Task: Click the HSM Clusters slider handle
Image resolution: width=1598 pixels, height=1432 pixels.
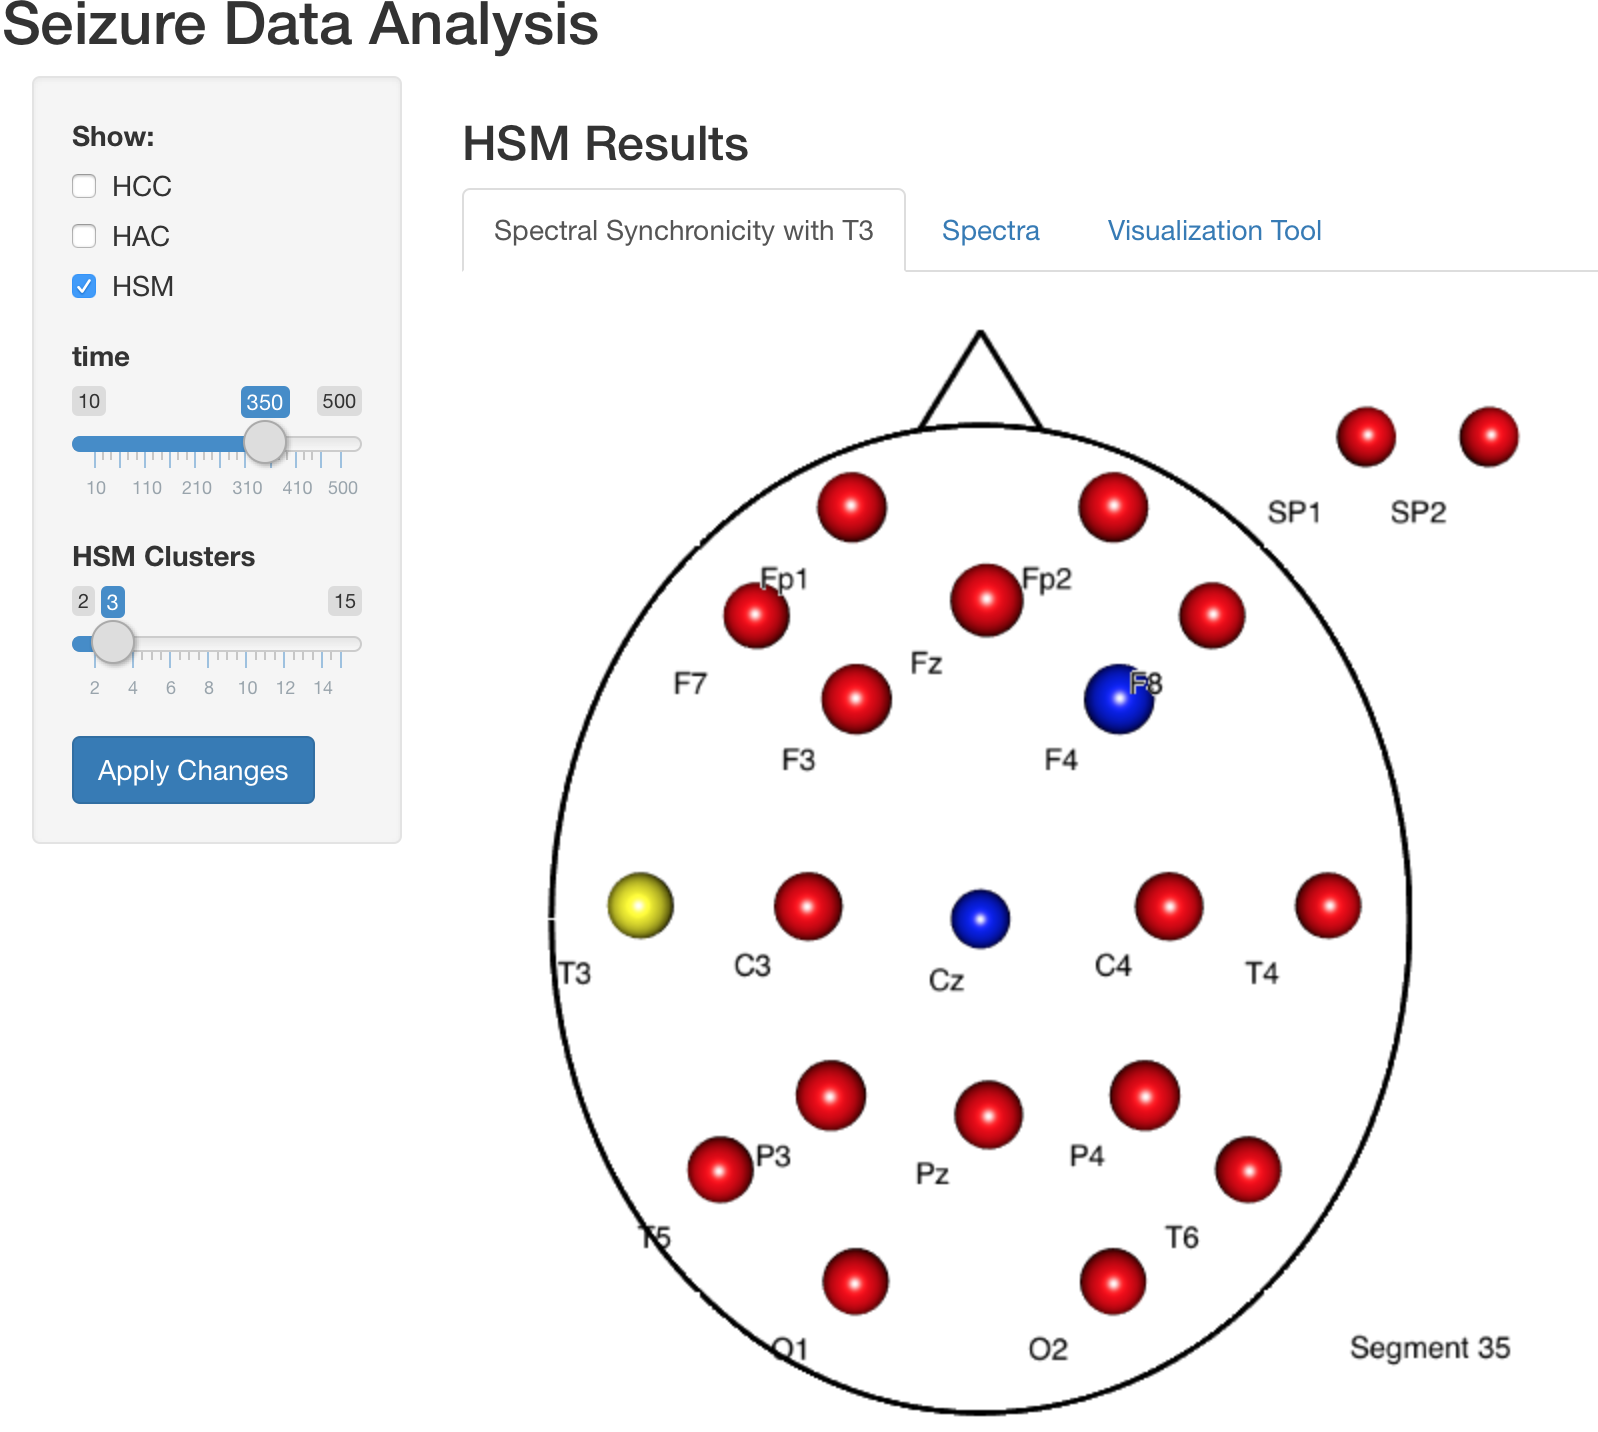Action: [x=113, y=642]
